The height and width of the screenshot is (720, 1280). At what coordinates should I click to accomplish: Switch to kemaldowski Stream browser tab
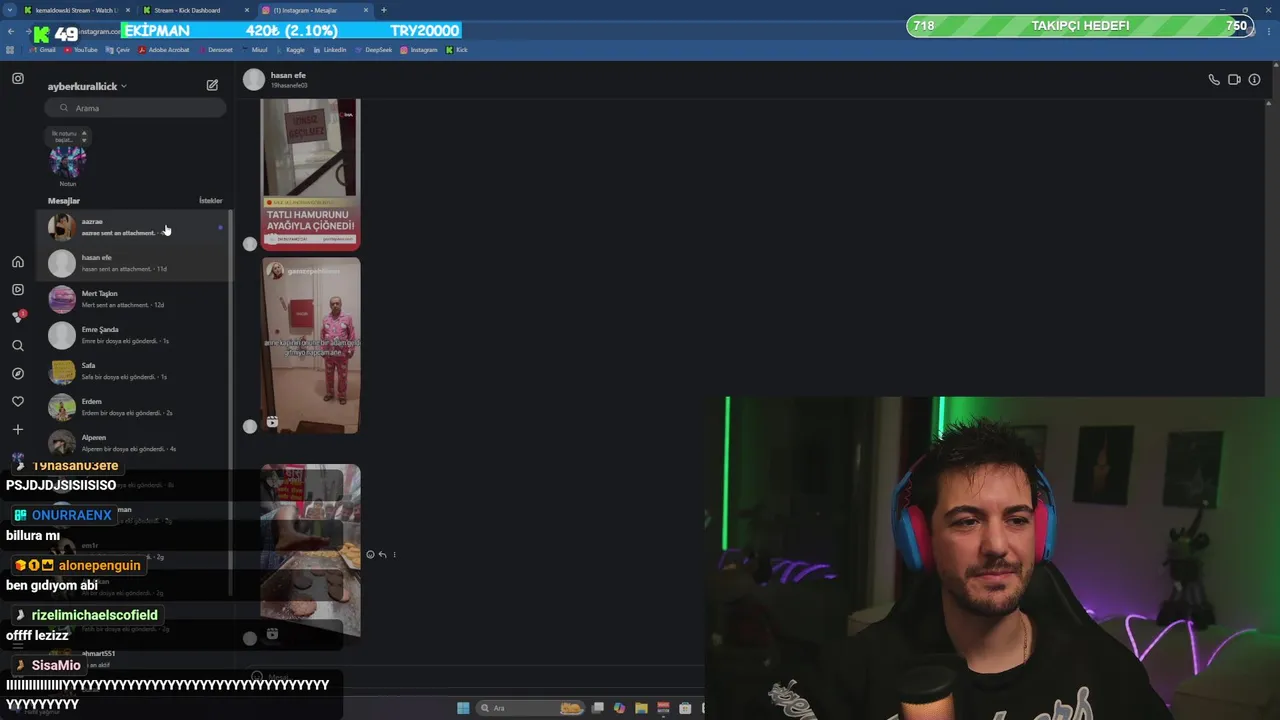click(76, 10)
